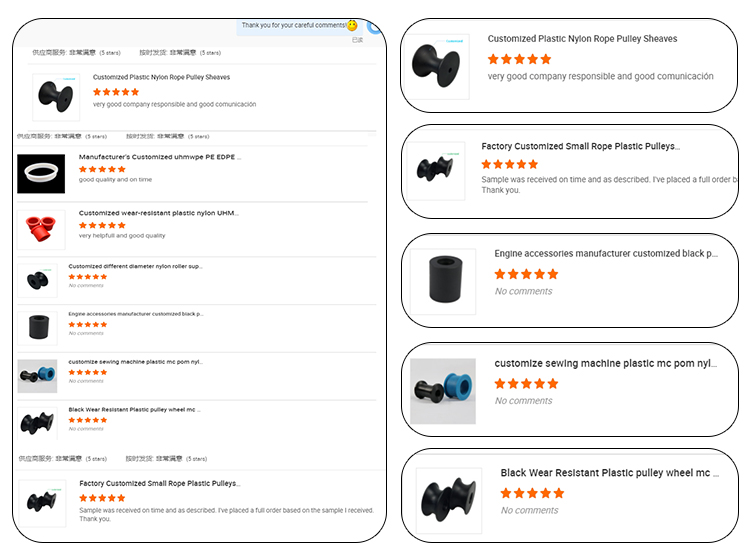Viewport: 750px width, 555px height.
Task: Open the large-card Factory Customized Small Rope title
Action: tap(580, 146)
